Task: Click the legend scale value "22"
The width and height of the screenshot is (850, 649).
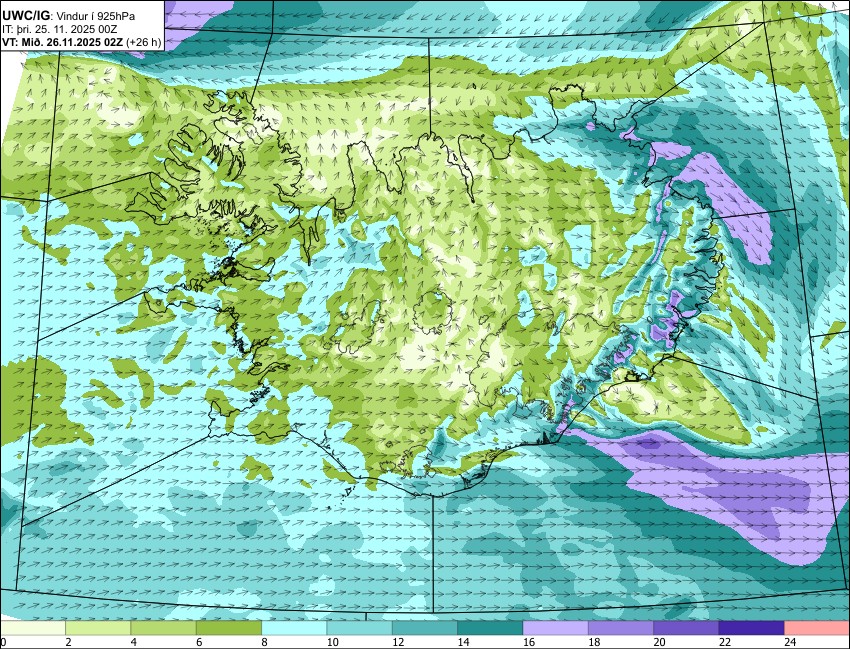Action: point(724,642)
